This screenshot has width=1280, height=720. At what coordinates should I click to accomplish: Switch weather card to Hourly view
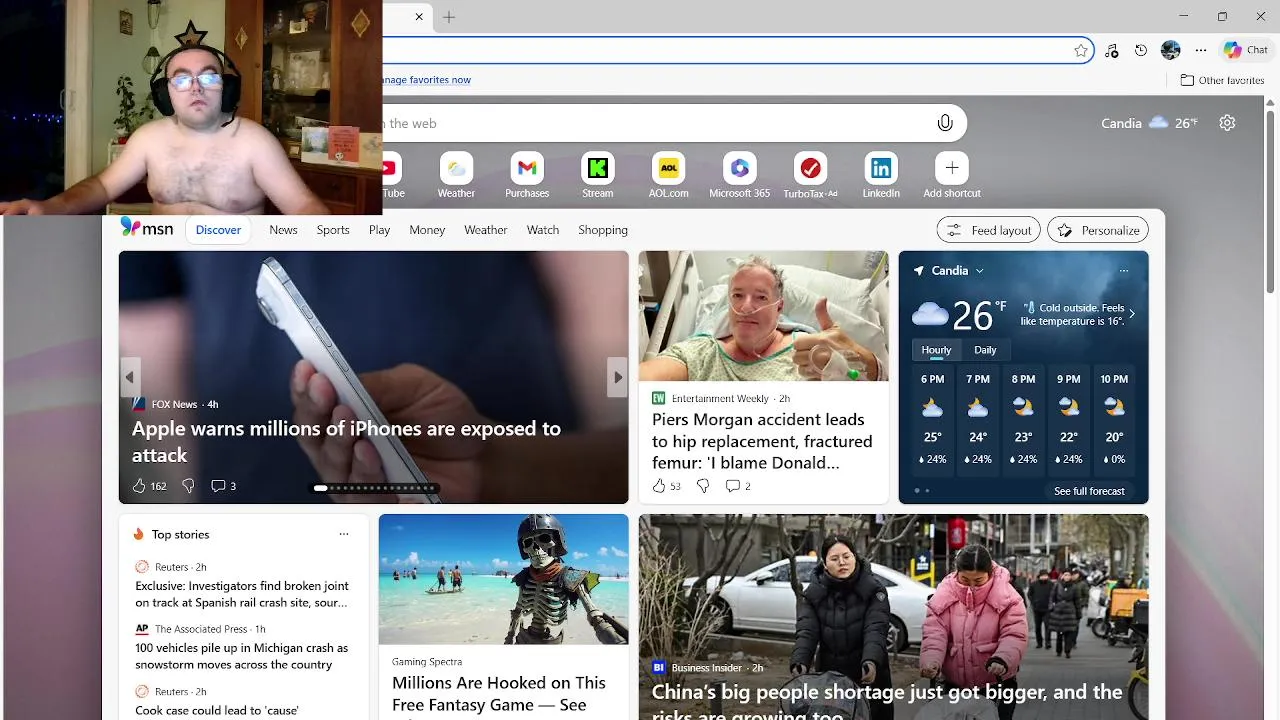936,350
